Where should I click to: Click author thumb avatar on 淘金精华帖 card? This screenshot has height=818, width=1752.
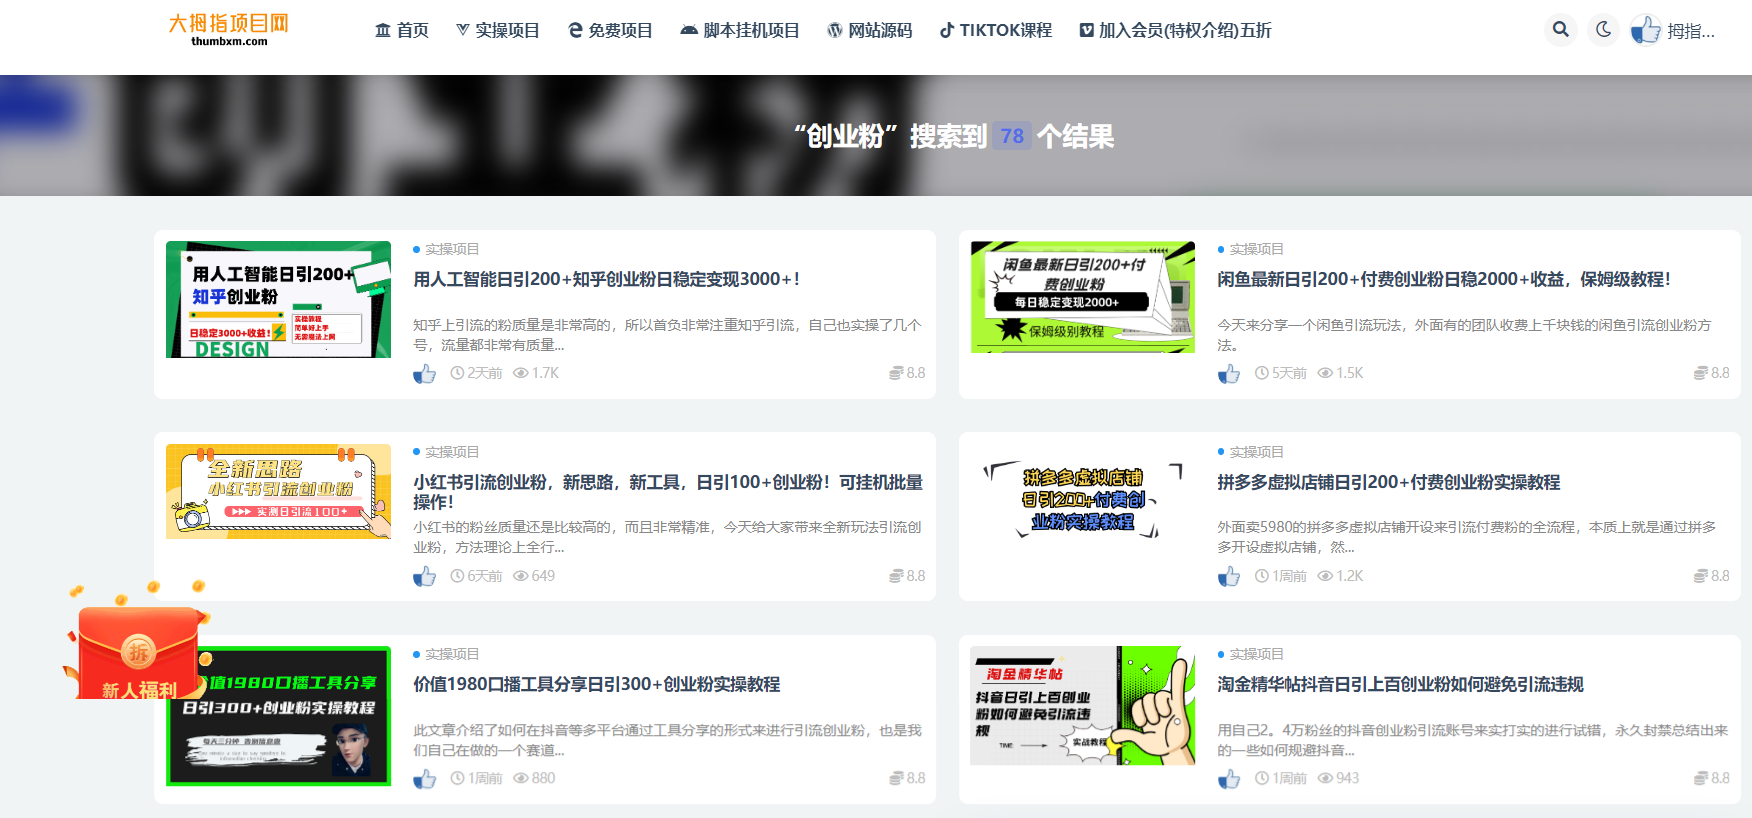(x=1229, y=778)
